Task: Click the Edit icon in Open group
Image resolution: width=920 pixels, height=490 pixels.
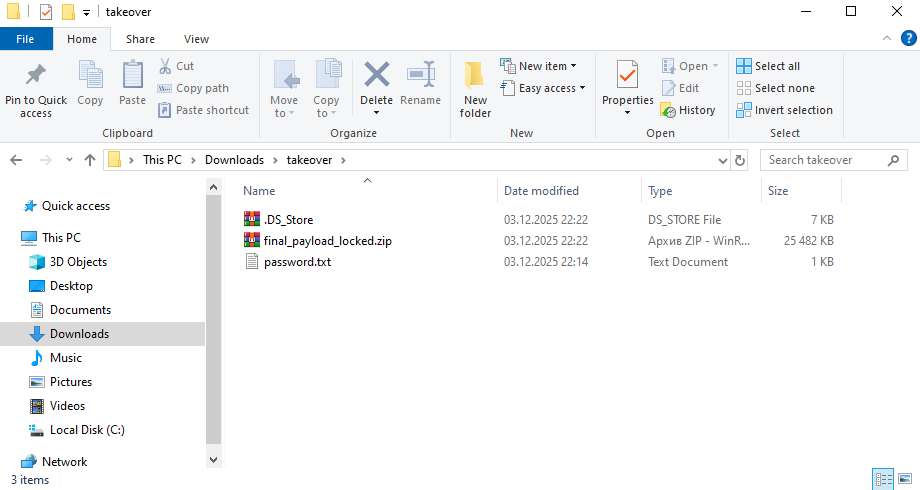Action: pos(668,88)
